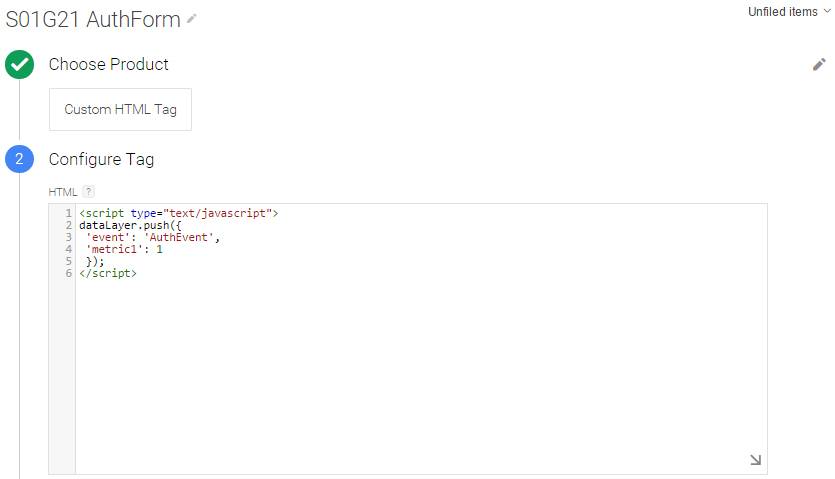Viewport: 835px width, 479px height.
Task: Click the closing script tag line
Action: click(108, 273)
